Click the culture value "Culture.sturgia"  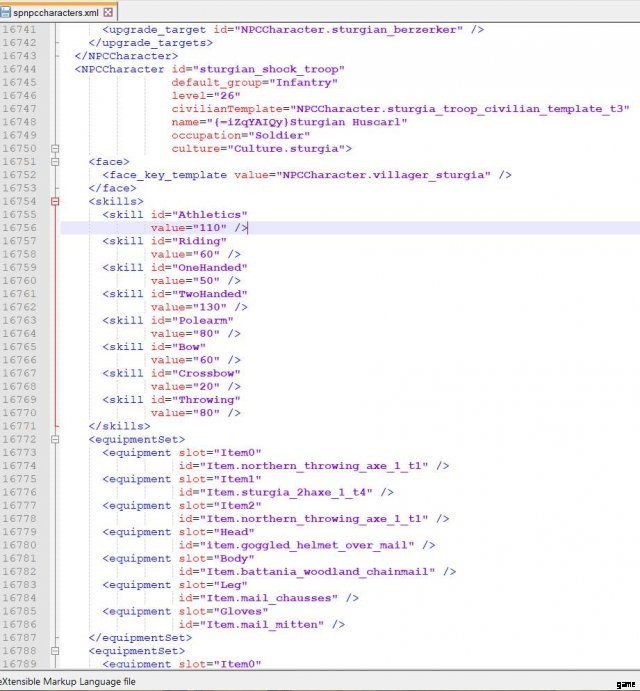[x=286, y=149]
